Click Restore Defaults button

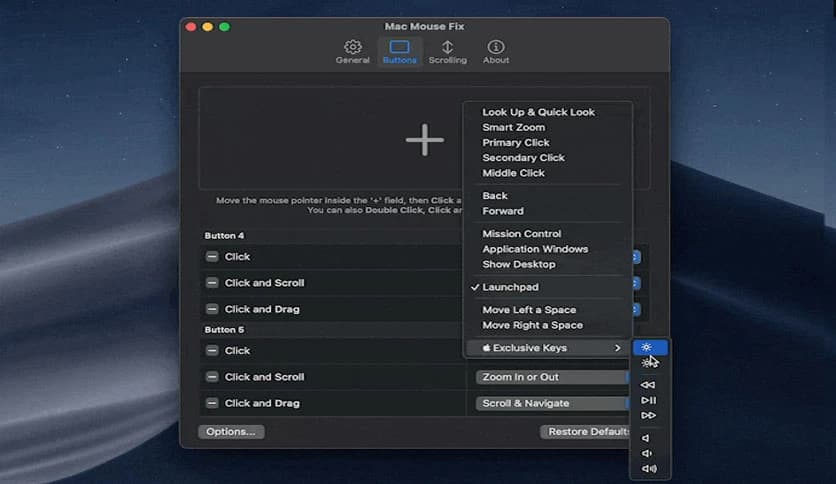(x=586, y=432)
